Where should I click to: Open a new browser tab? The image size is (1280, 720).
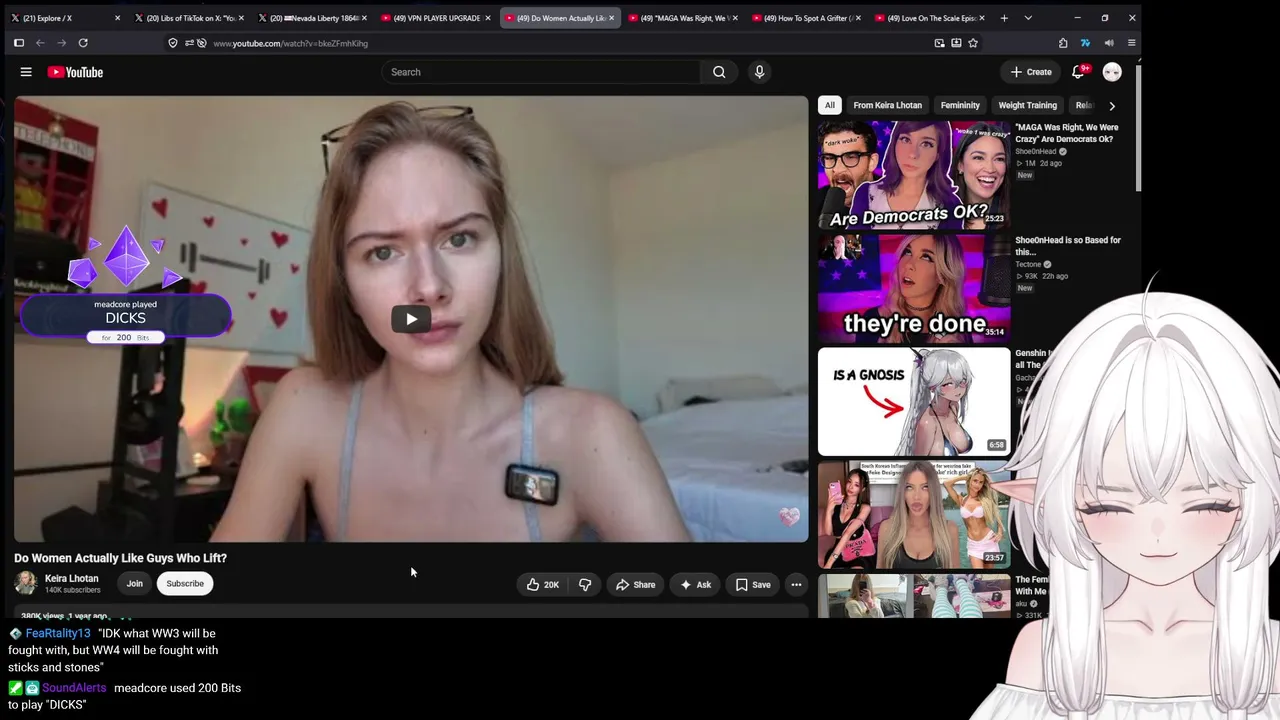[x=1004, y=18]
